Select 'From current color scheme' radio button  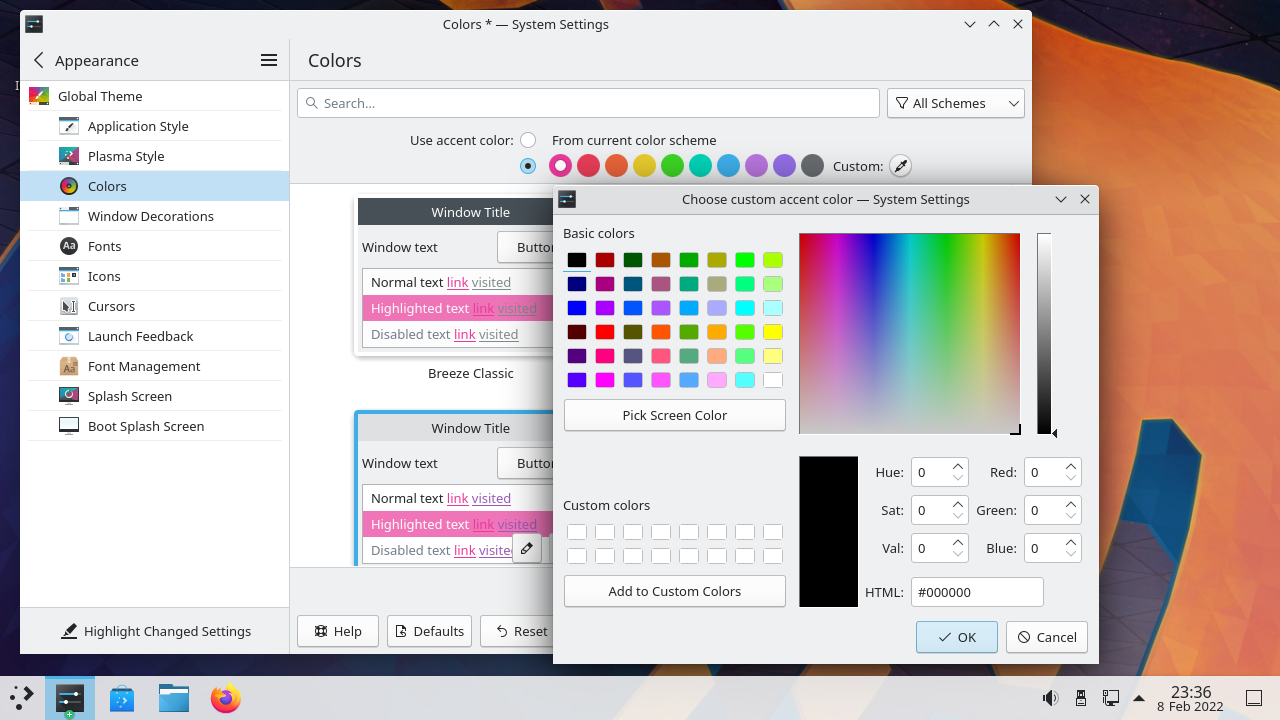tap(528, 140)
